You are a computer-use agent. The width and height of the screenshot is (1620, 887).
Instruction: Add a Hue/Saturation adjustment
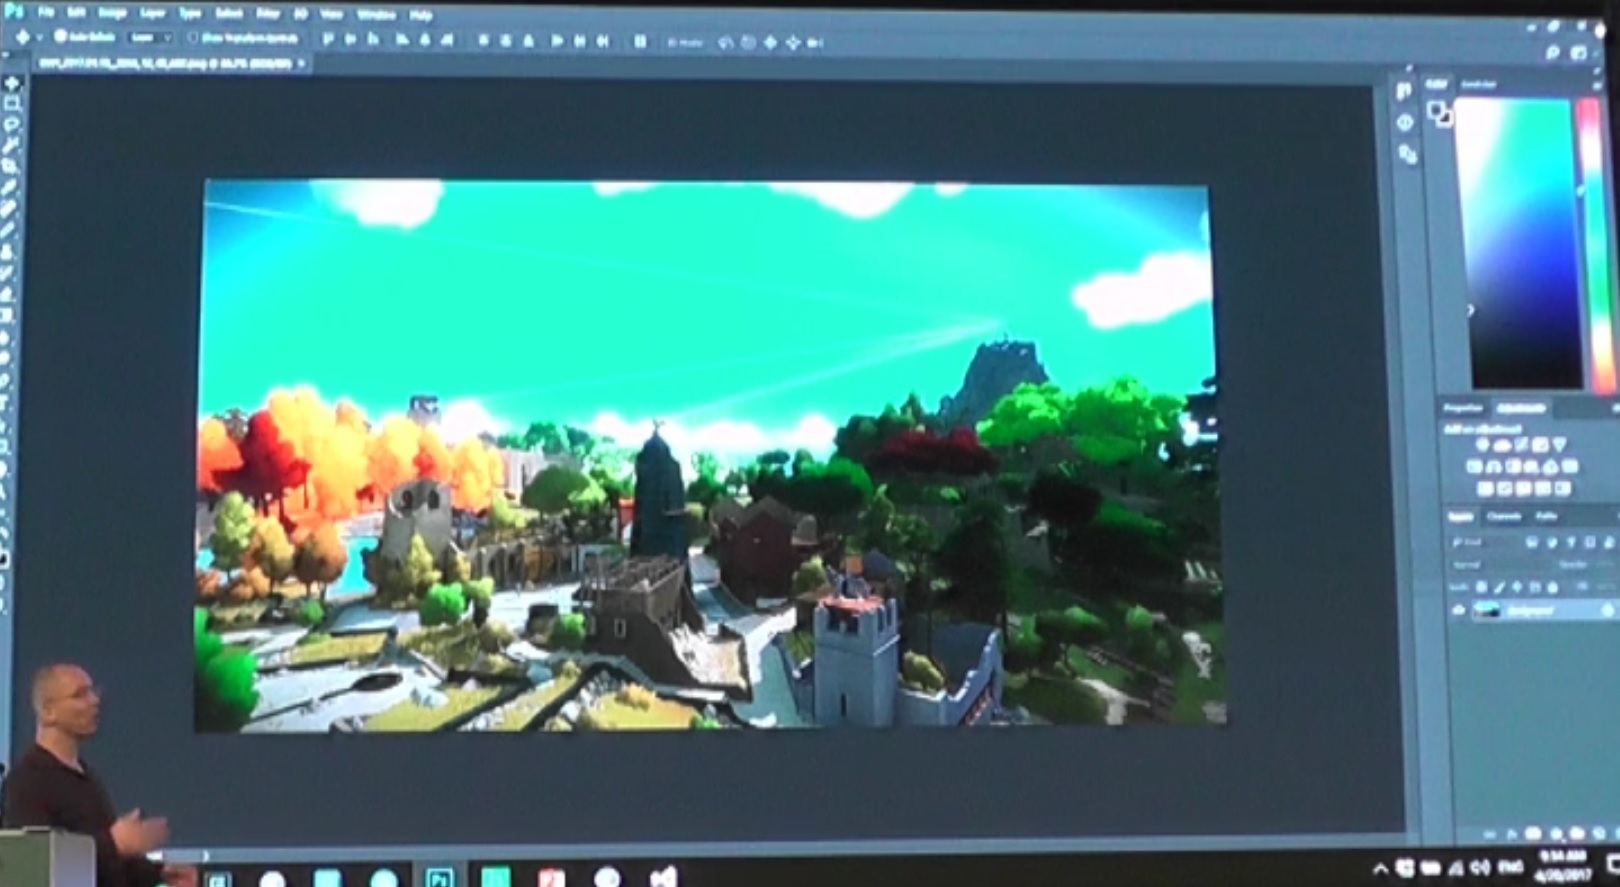pos(1474,467)
